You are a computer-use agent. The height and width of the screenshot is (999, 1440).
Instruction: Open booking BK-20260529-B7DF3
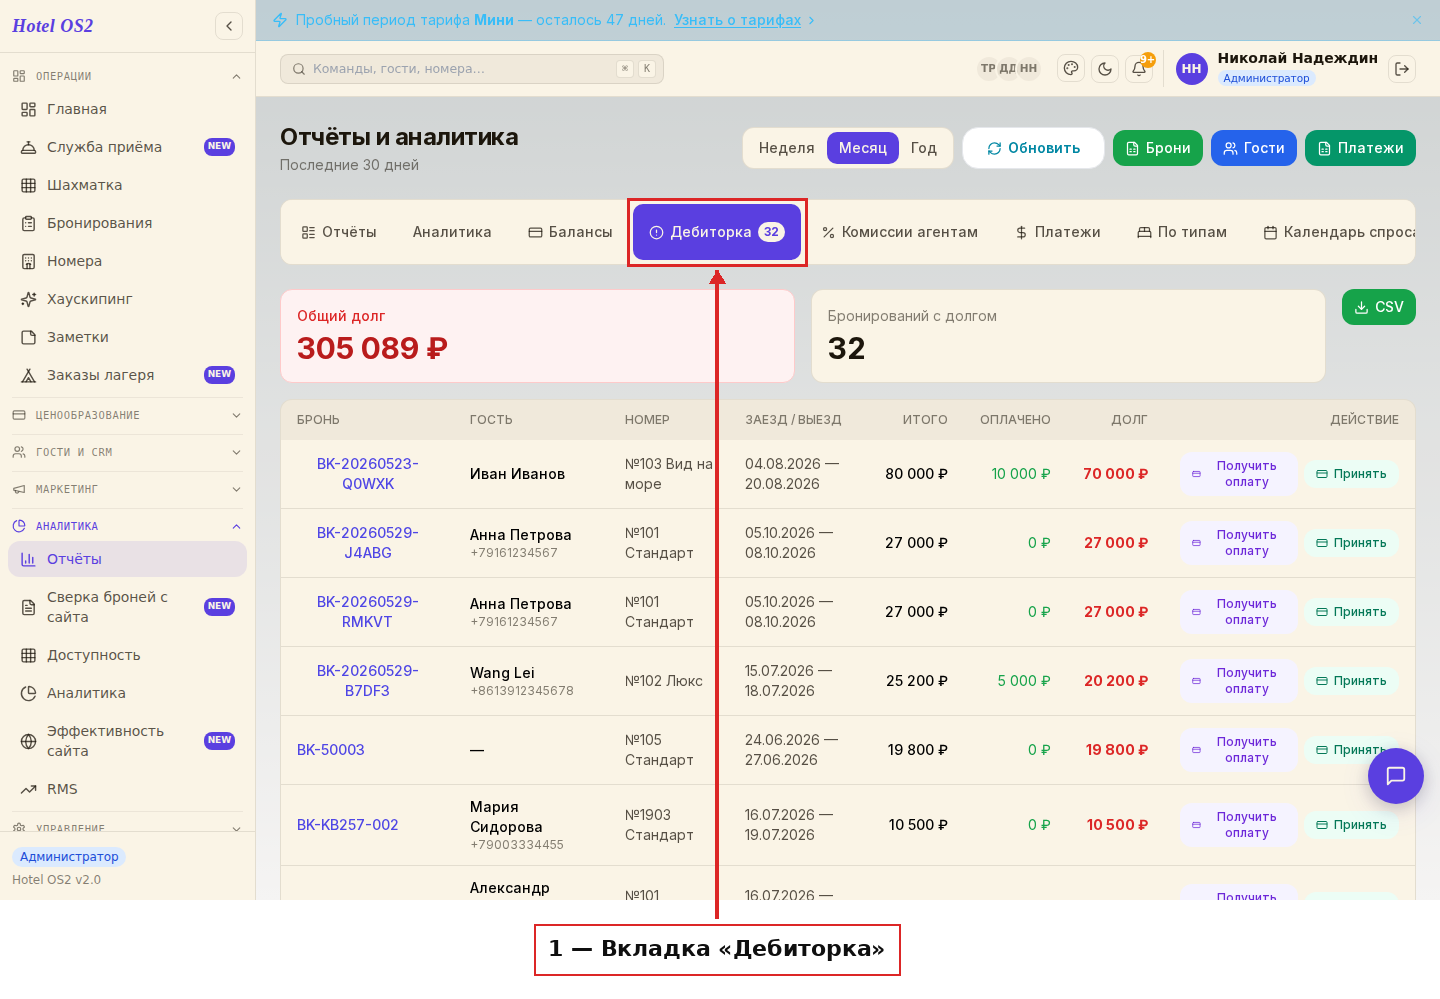[368, 681]
